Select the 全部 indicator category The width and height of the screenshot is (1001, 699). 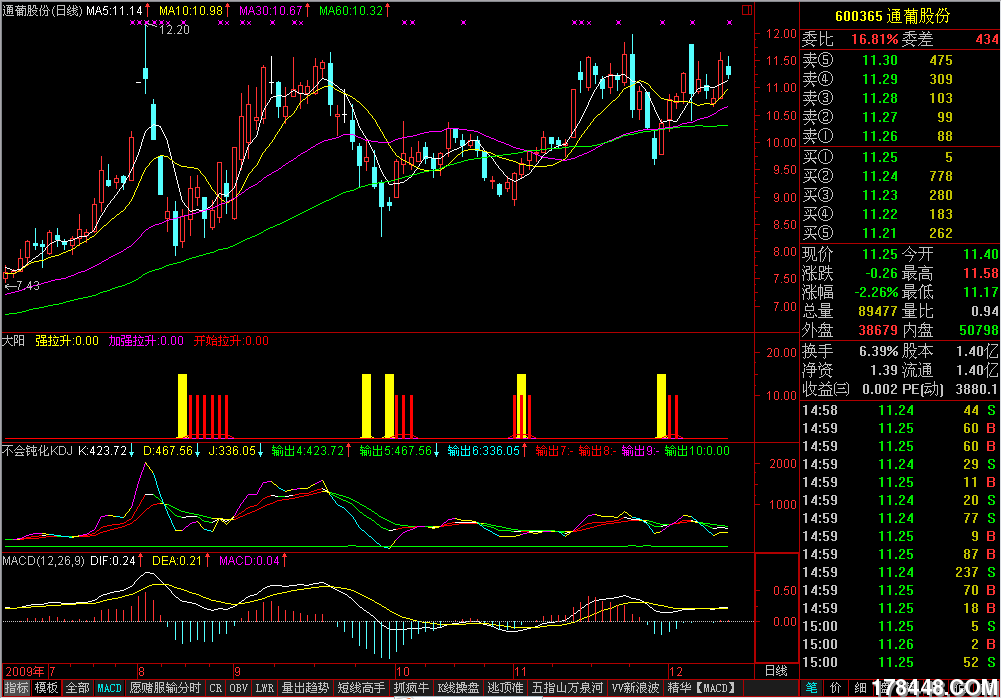click(x=78, y=688)
